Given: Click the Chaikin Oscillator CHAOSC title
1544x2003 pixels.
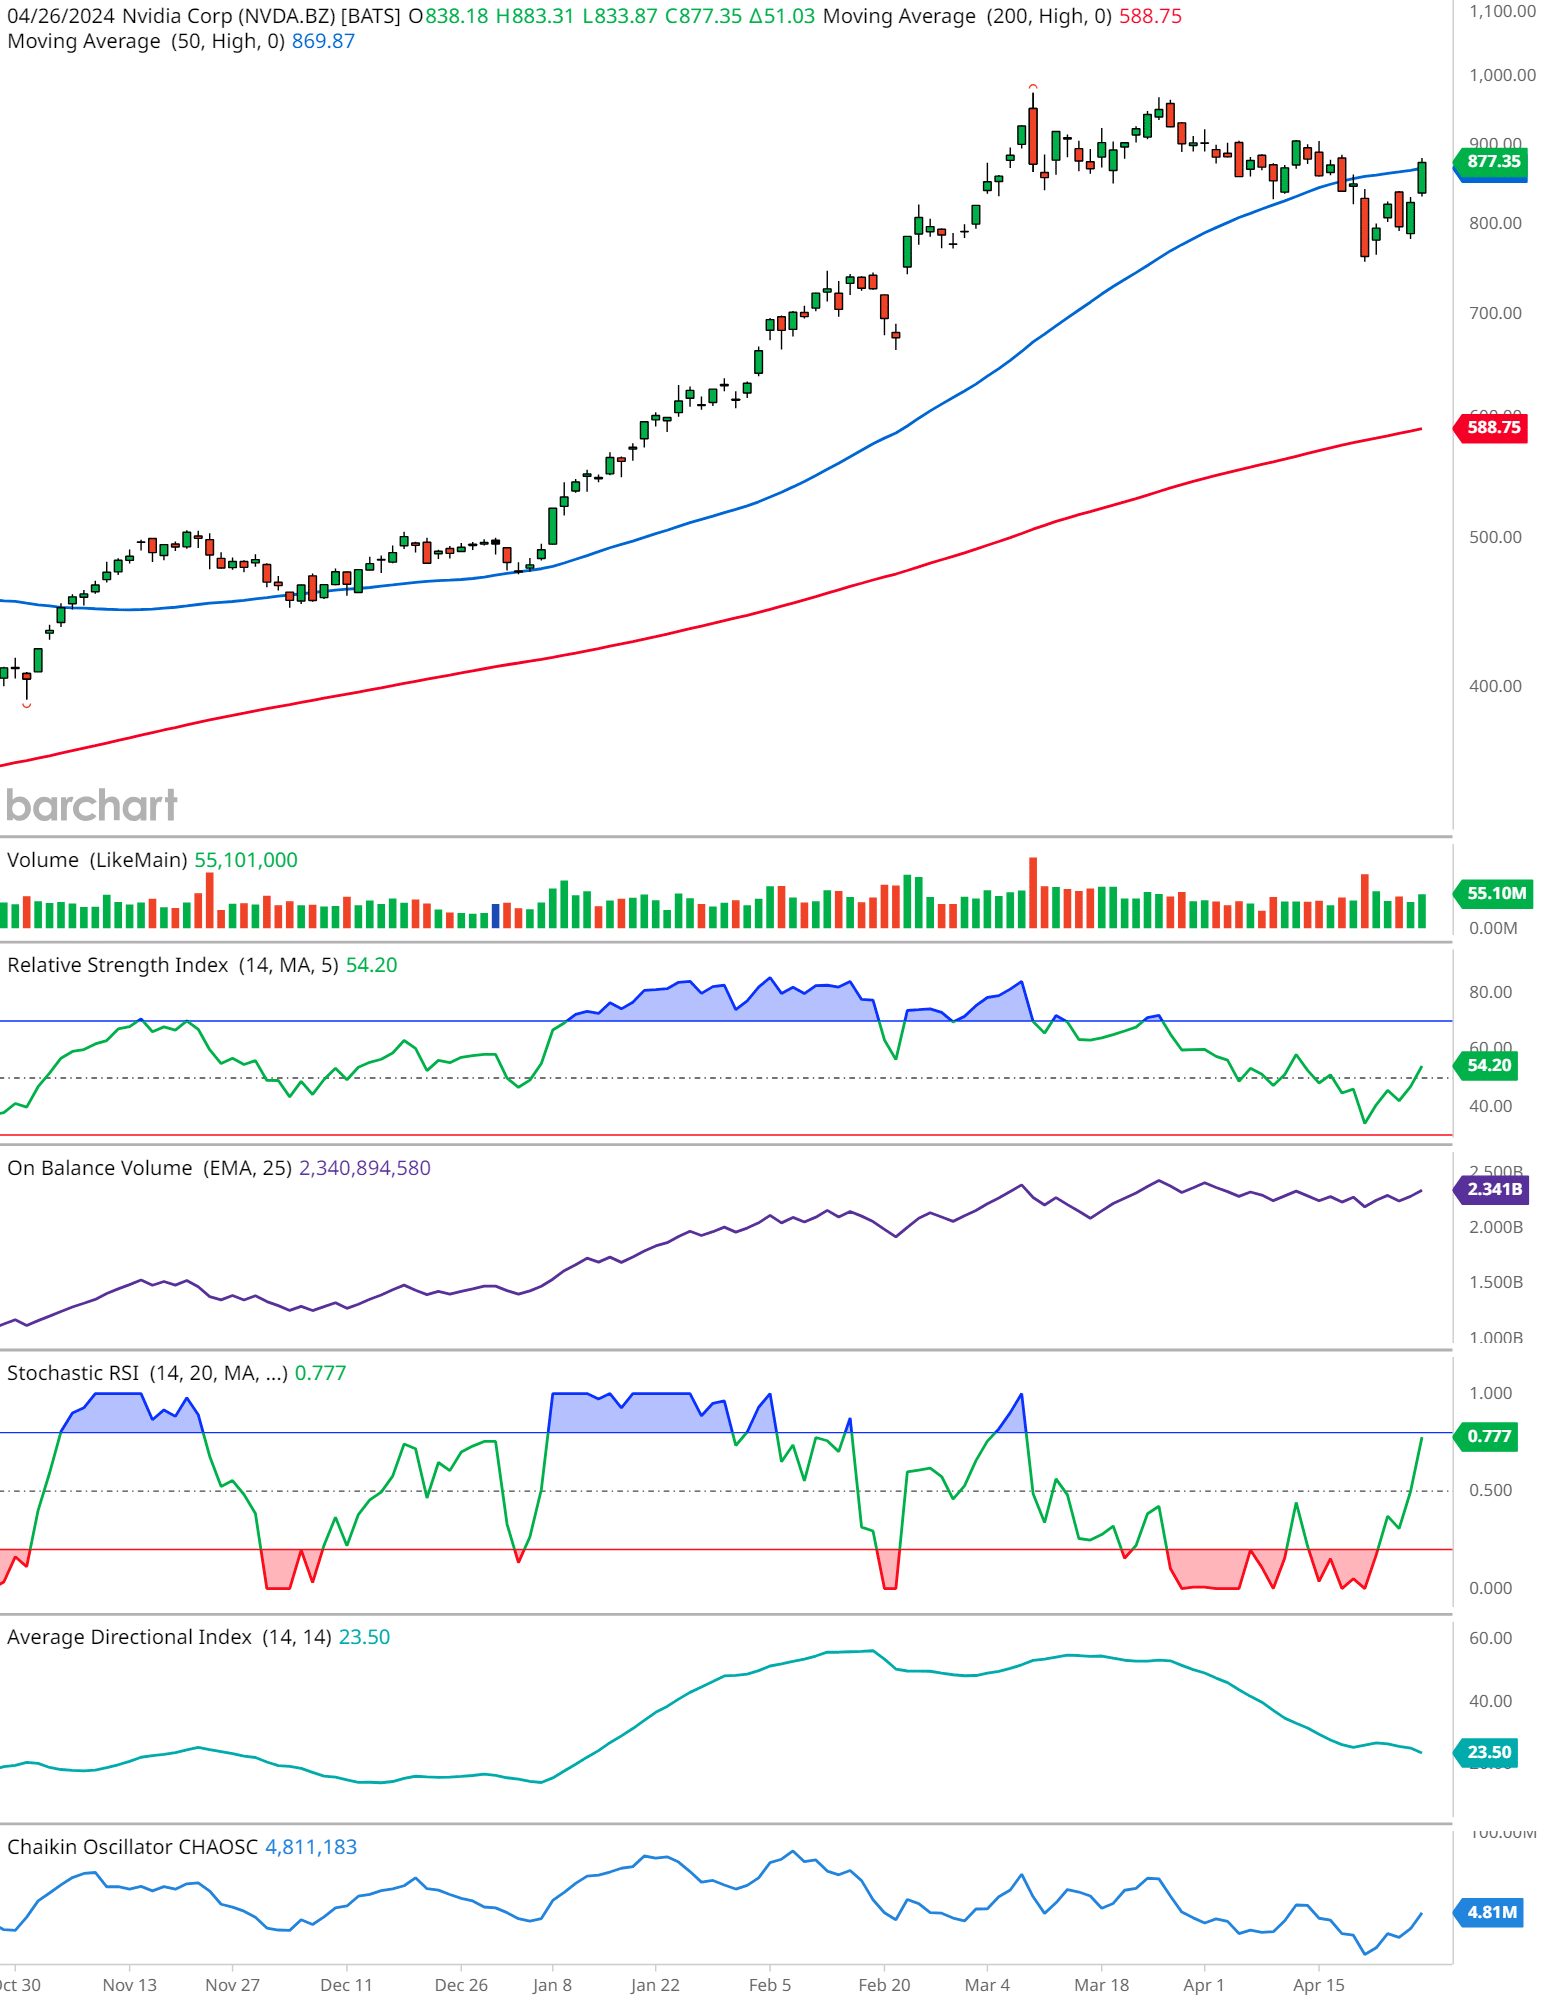Looking at the screenshot, I should coord(132,1847).
